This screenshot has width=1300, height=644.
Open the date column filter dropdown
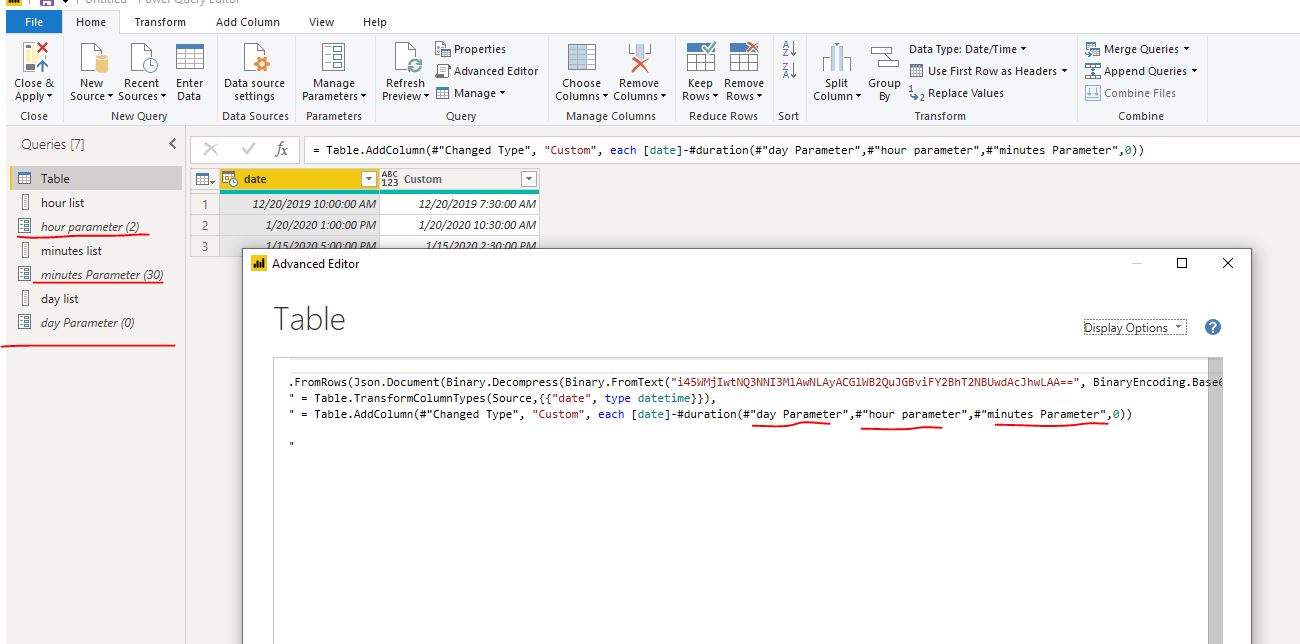pos(368,179)
